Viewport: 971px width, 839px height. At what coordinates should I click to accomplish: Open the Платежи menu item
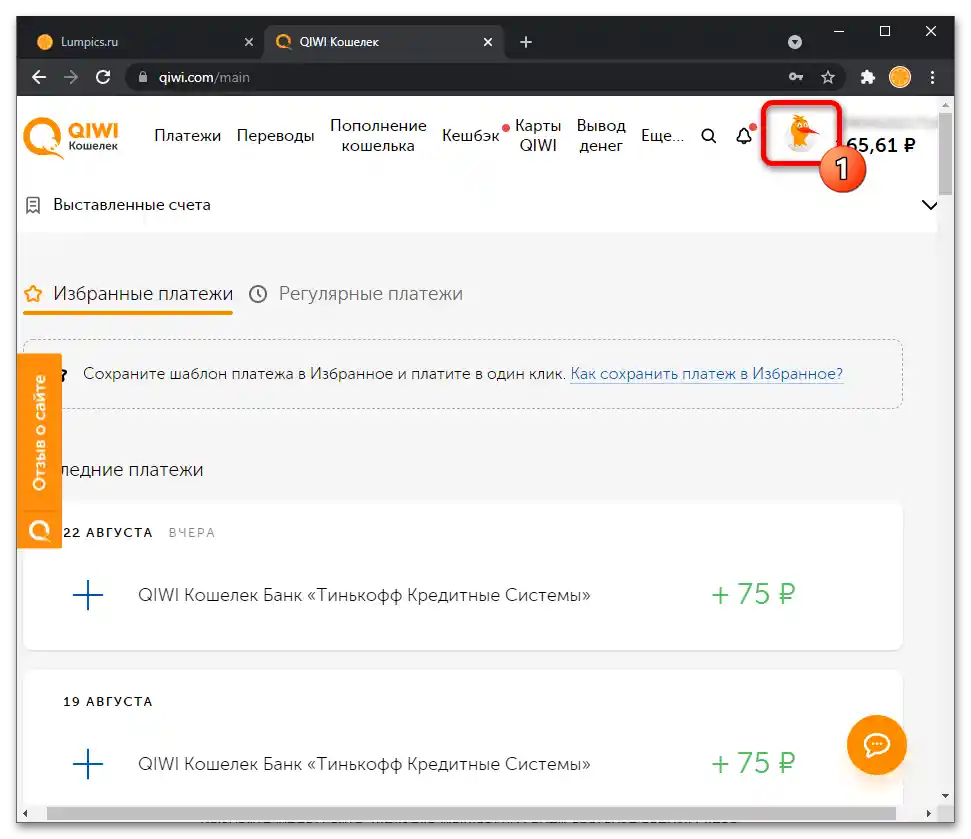click(x=188, y=136)
